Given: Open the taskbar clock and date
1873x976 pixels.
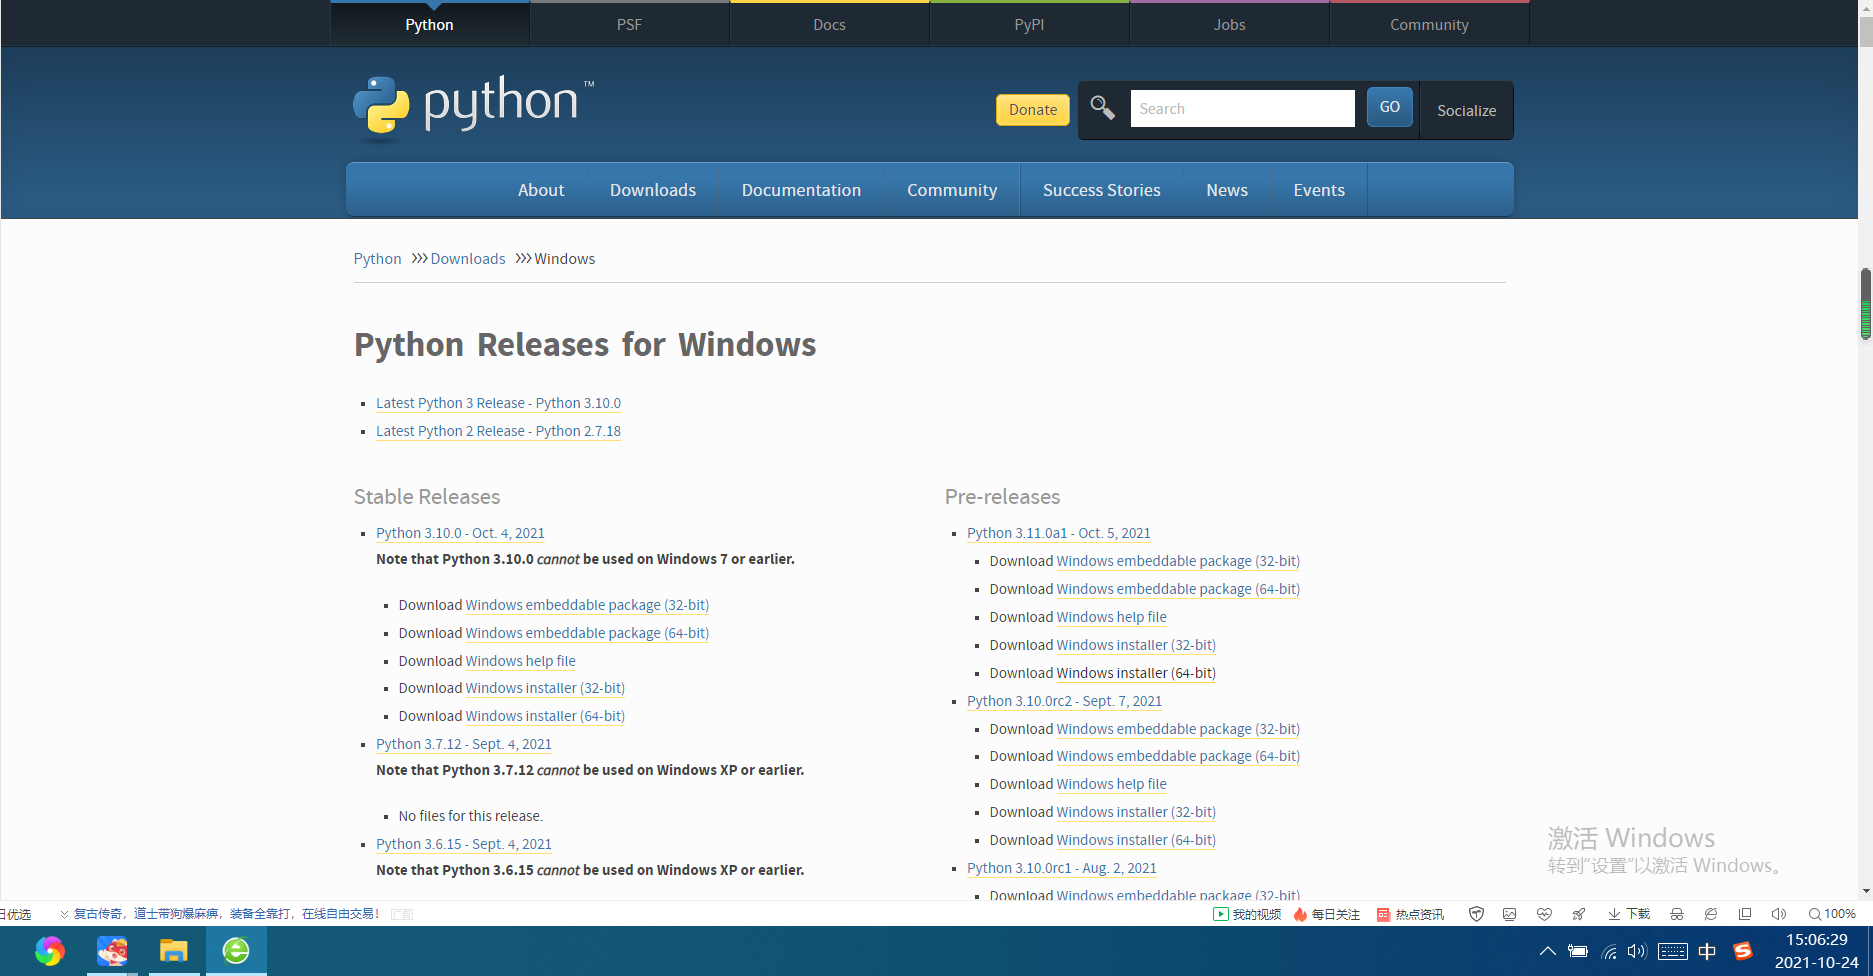Looking at the screenshot, I should [1816, 951].
